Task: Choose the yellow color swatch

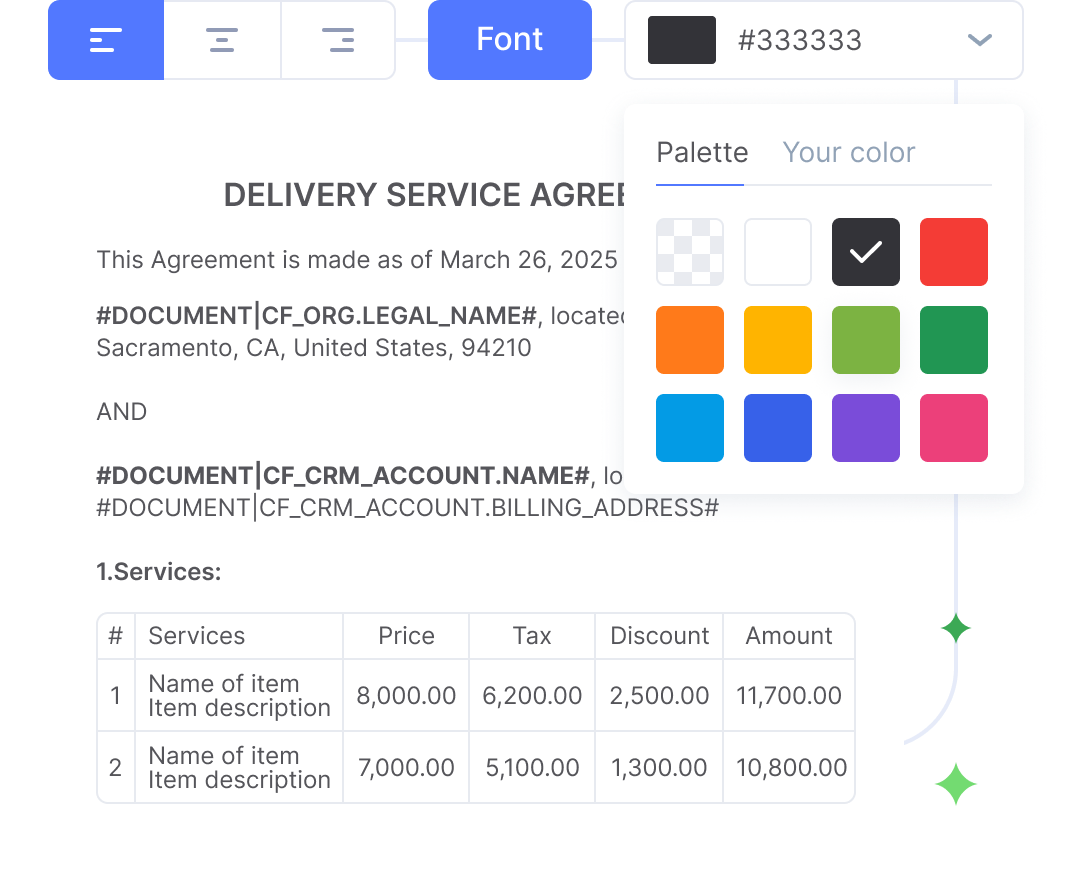Action: [x=778, y=340]
